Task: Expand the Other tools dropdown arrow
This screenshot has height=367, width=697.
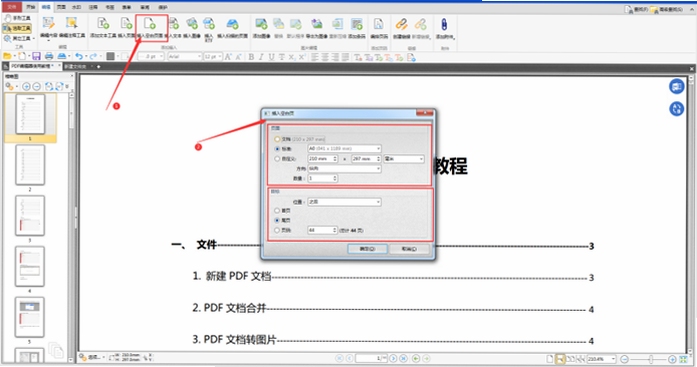Action: pyautogui.click(x=33, y=38)
